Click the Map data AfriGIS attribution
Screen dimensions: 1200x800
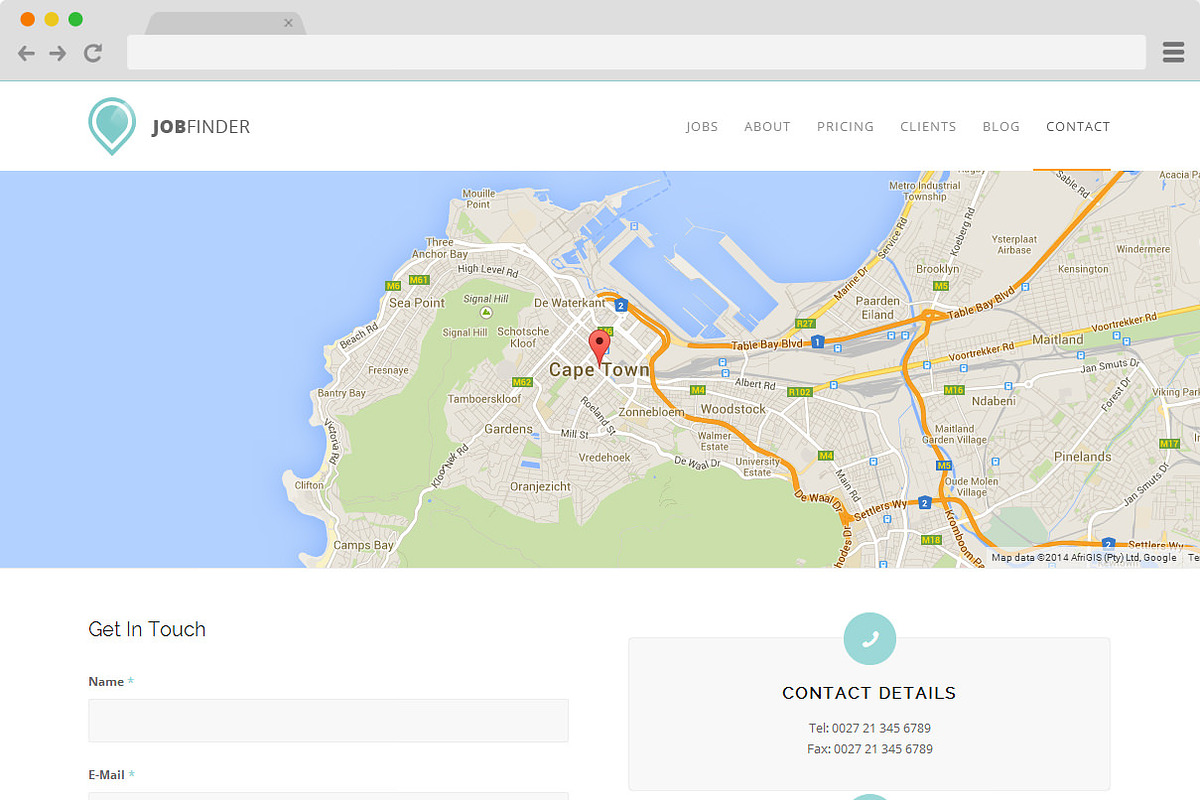(x=1084, y=558)
